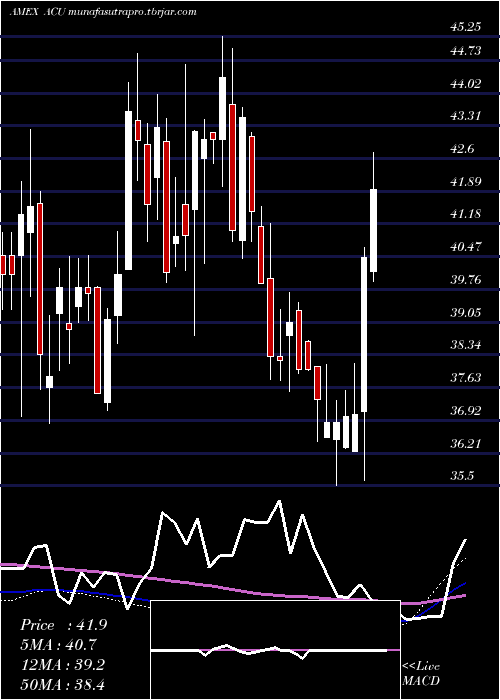
Task: Select the 42.6 price axis label
Action: 462,149
